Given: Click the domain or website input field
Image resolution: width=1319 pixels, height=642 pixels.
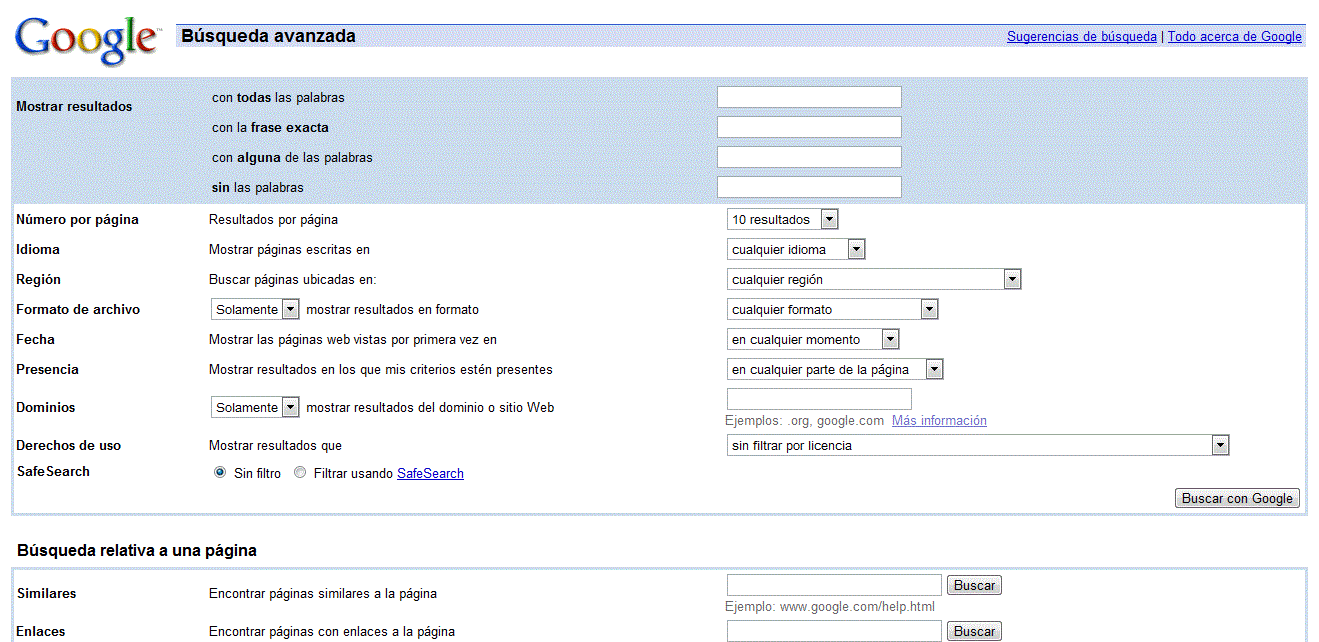Looking at the screenshot, I should (x=819, y=399).
